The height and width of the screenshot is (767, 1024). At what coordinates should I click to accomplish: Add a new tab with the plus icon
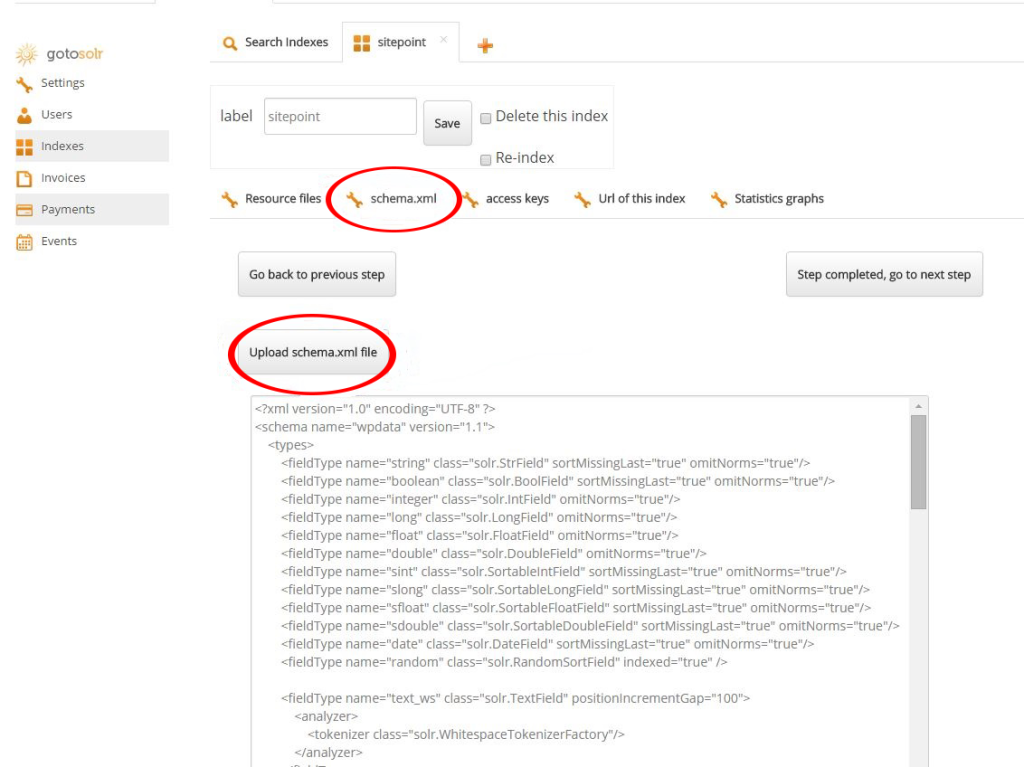(485, 45)
